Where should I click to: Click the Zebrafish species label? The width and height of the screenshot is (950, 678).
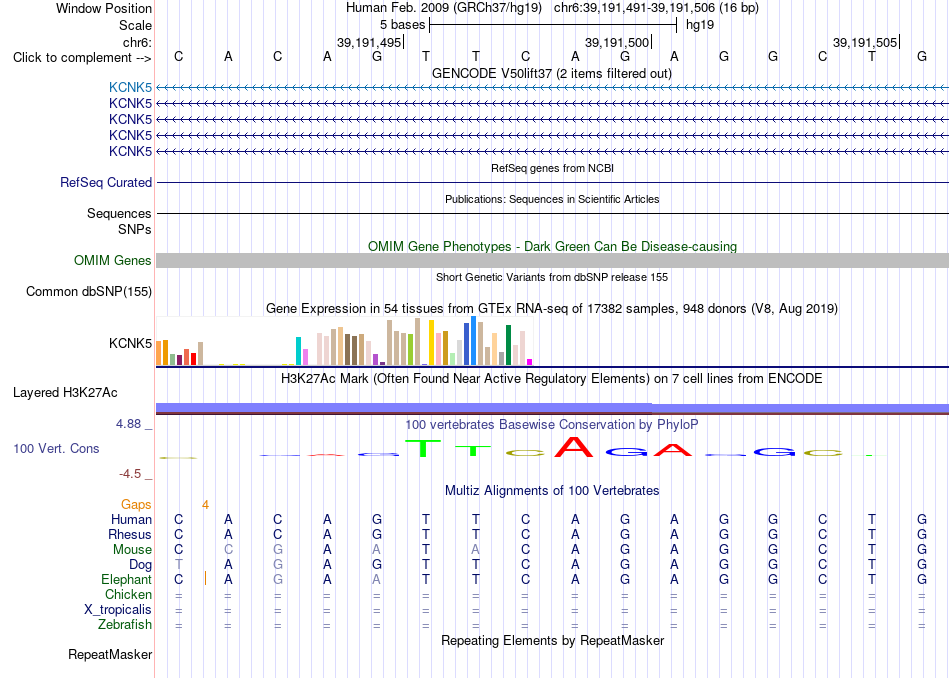pyautogui.click(x=125, y=624)
